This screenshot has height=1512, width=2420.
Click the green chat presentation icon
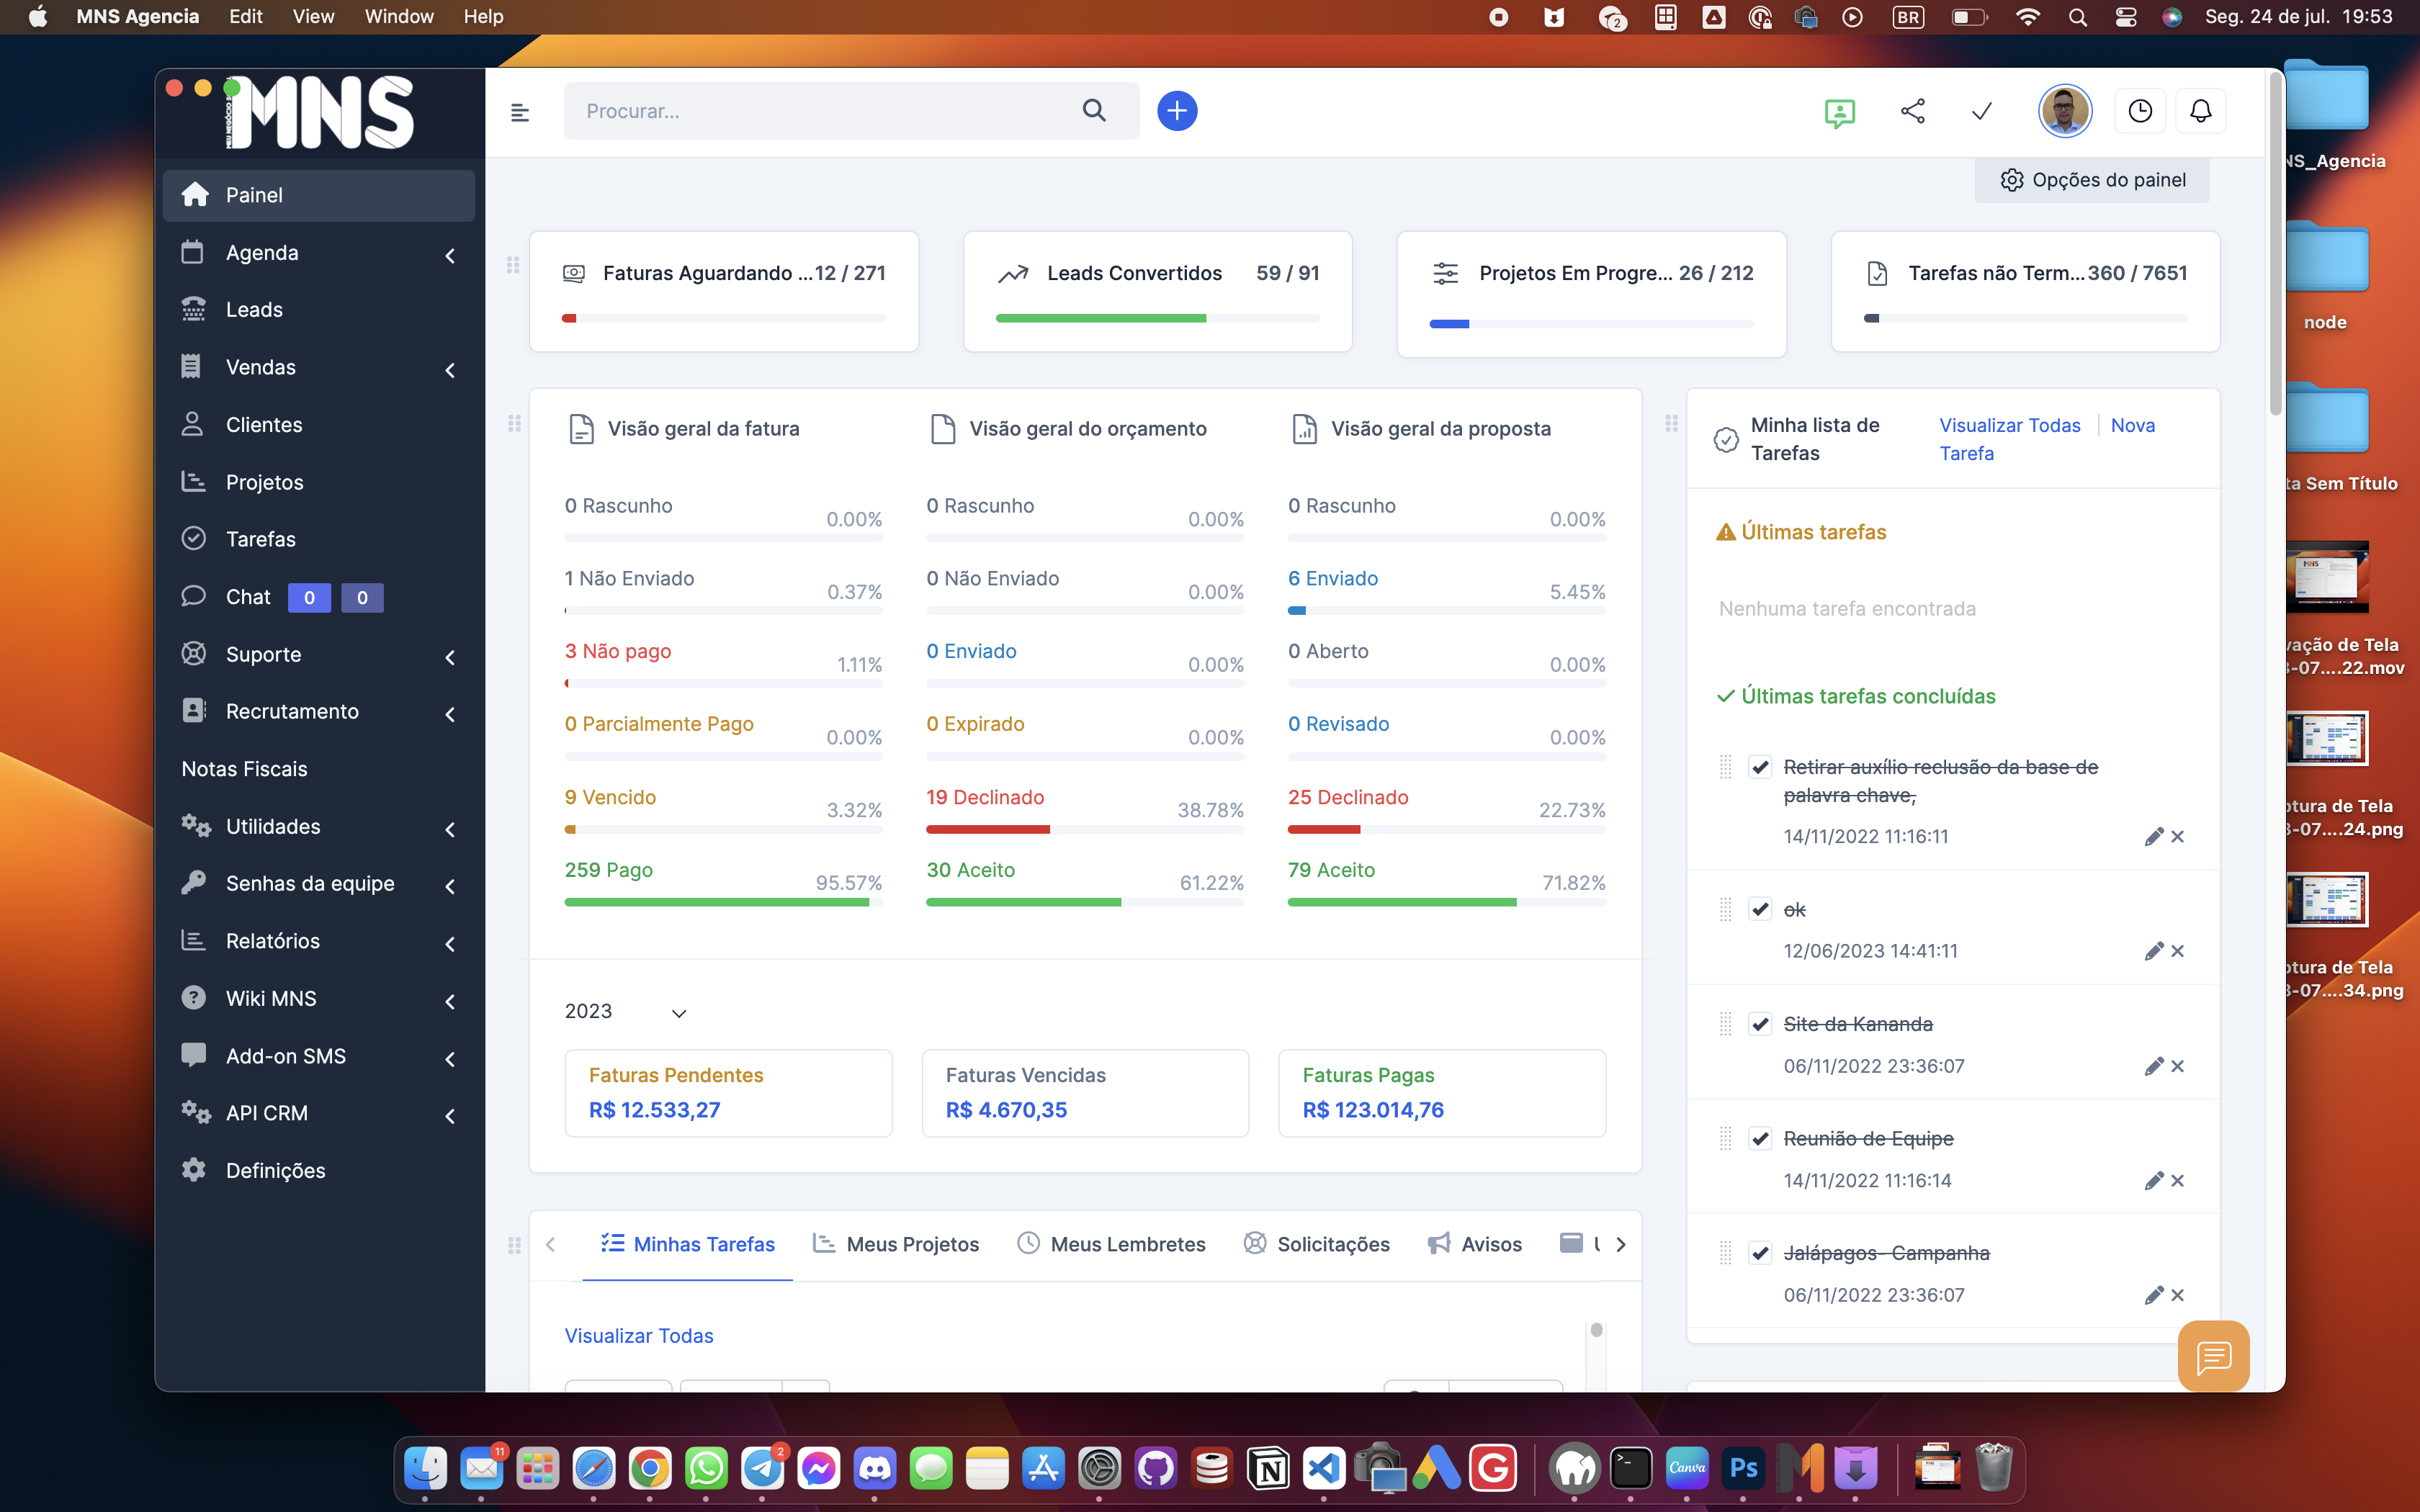point(1839,113)
